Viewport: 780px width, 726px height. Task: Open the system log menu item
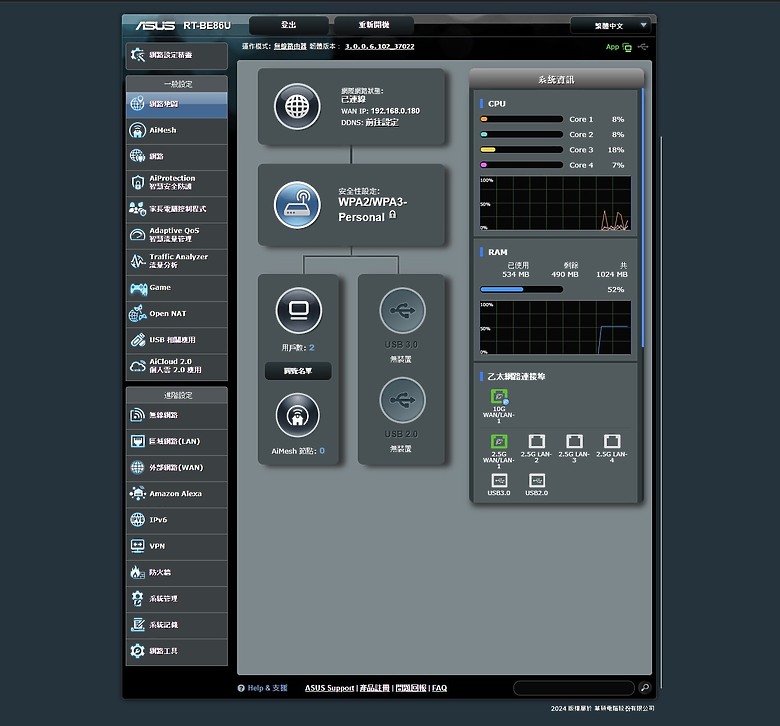tap(177, 625)
